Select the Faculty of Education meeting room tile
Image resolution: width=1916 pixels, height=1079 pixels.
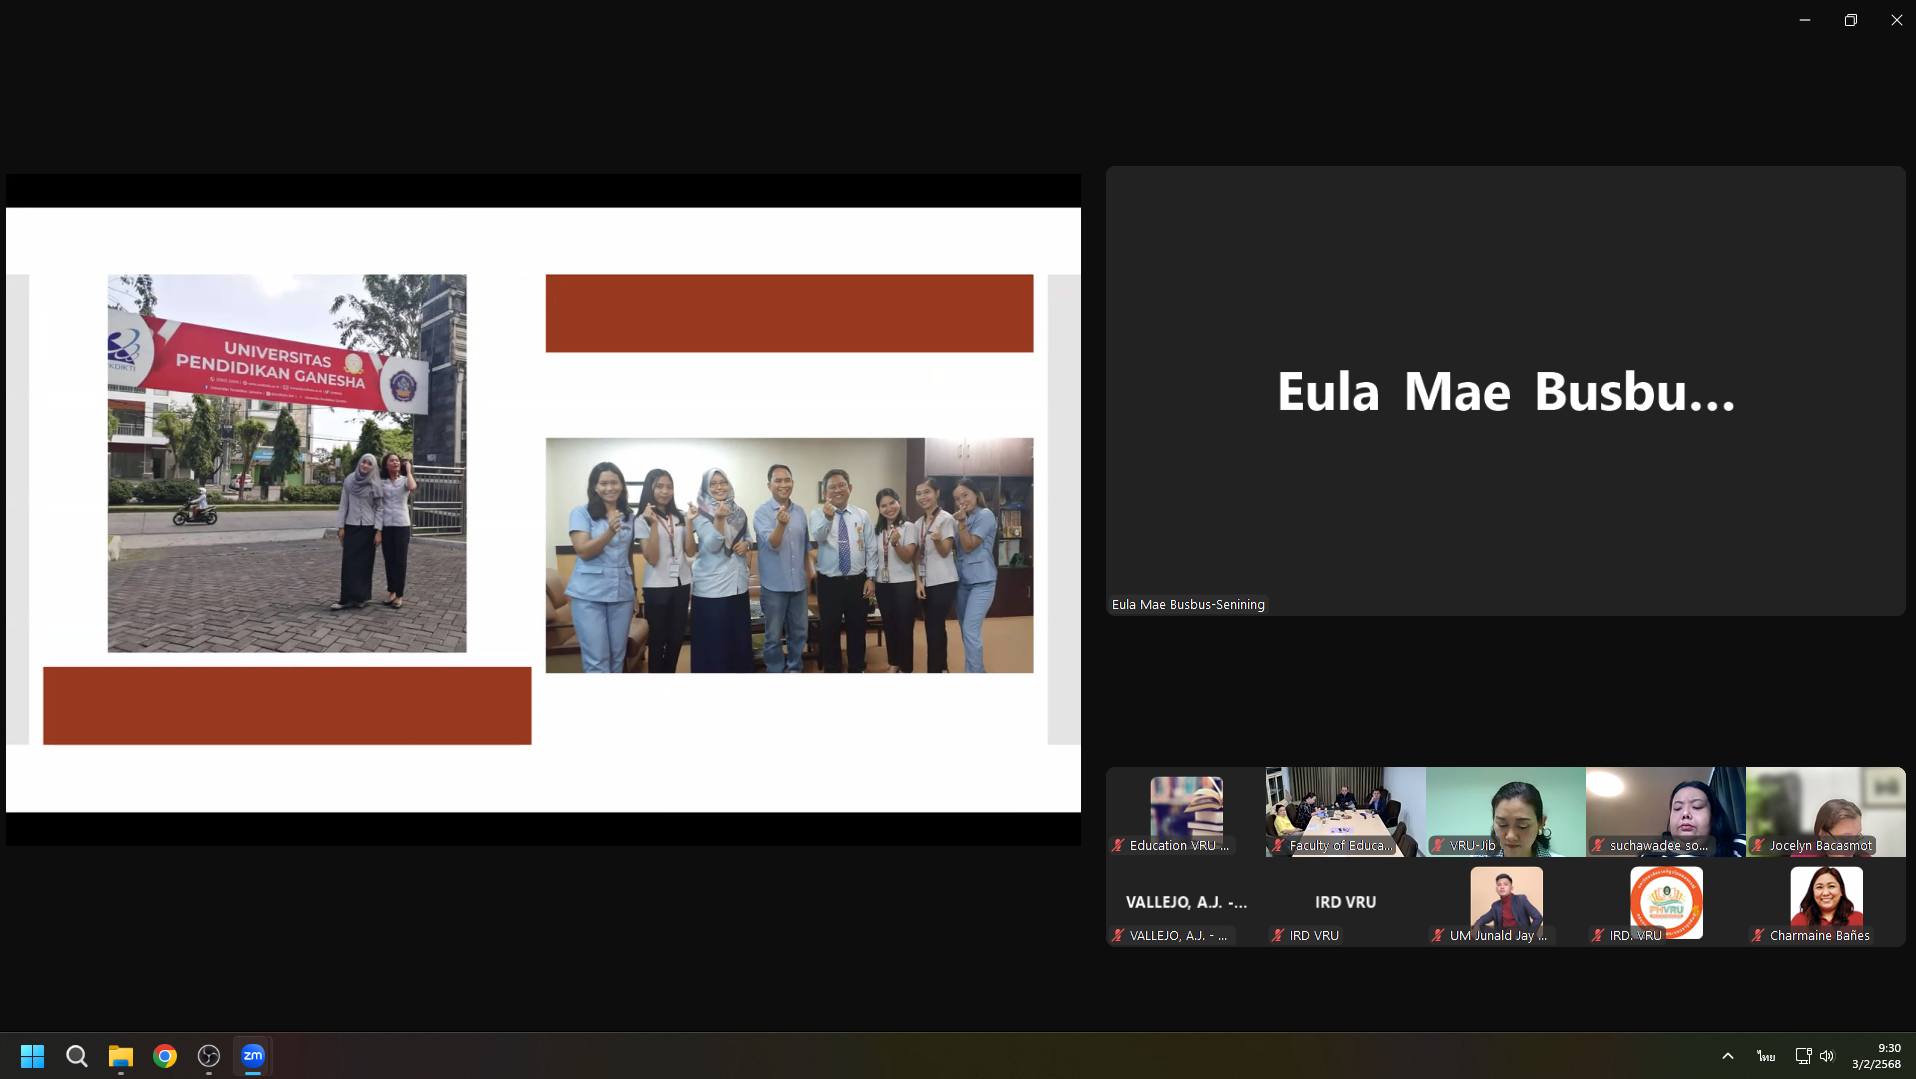pyautogui.click(x=1346, y=810)
